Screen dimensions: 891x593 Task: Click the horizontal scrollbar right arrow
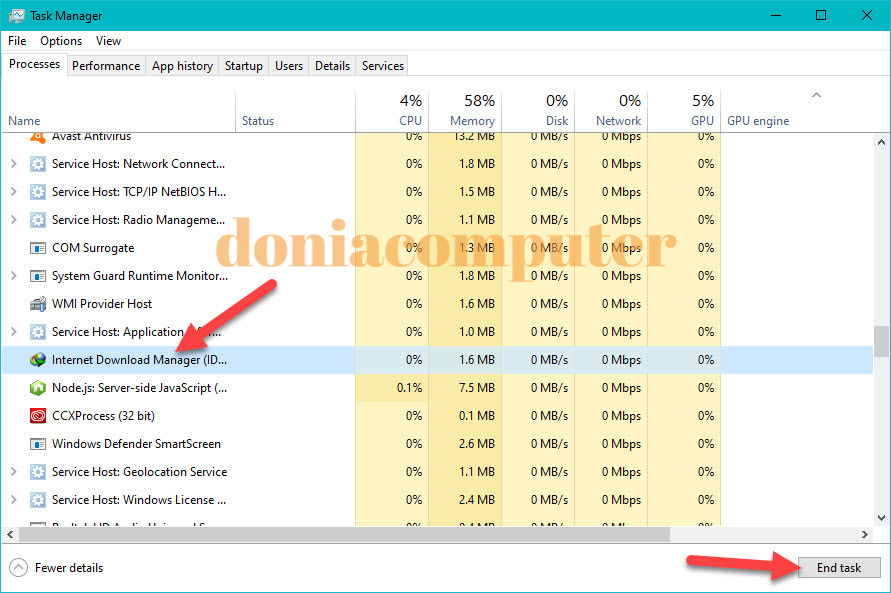[x=865, y=534]
